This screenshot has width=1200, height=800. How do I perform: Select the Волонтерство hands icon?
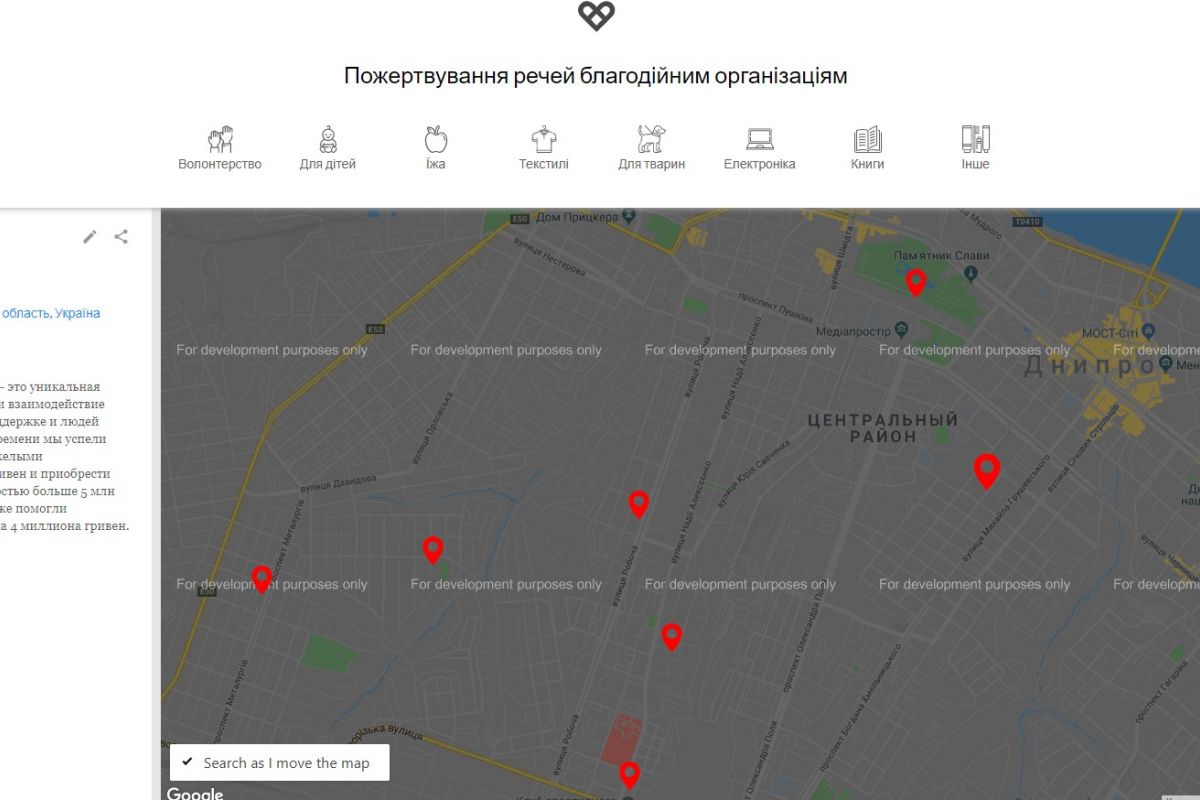[220, 139]
